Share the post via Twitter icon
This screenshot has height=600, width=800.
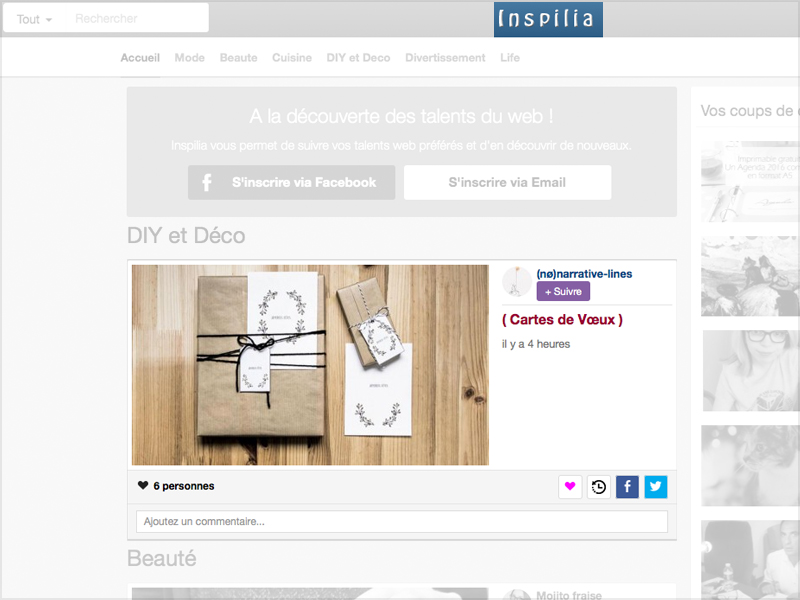click(656, 487)
